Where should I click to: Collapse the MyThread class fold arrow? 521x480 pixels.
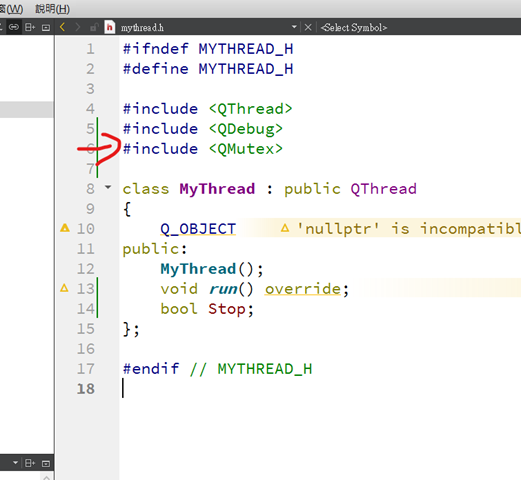pos(108,187)
